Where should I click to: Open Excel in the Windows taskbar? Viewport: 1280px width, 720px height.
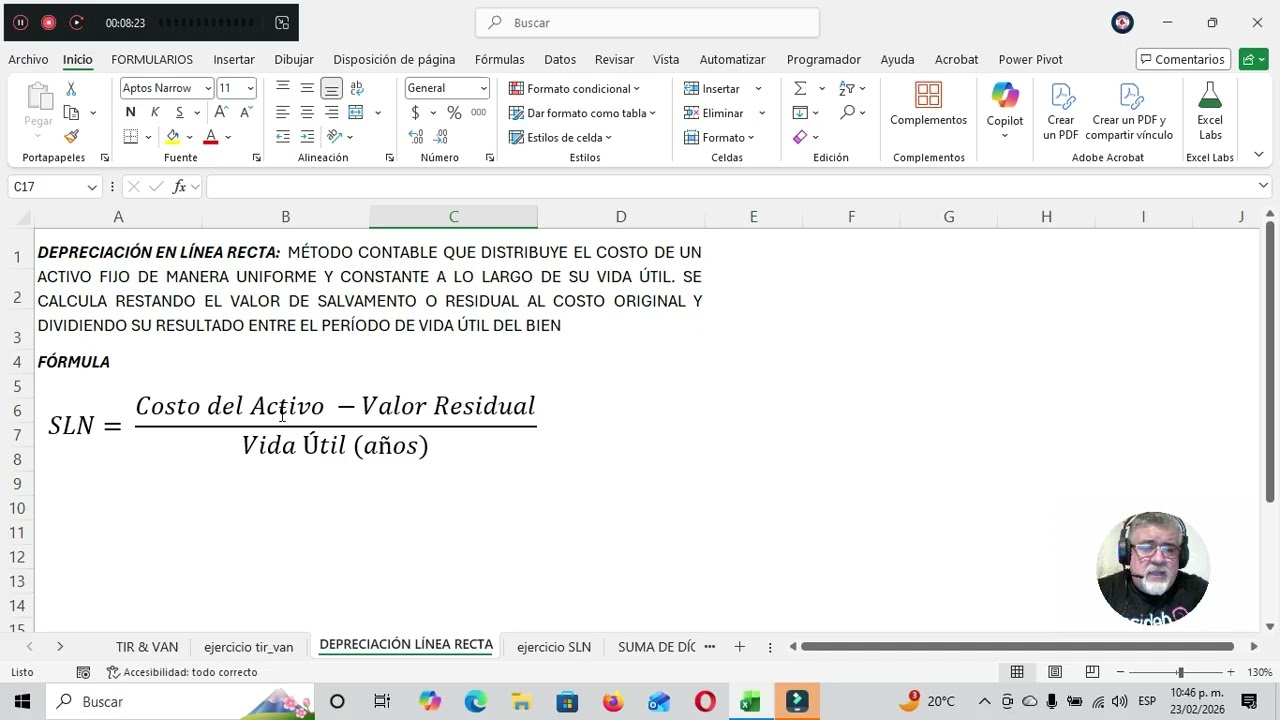coord(750,702)
